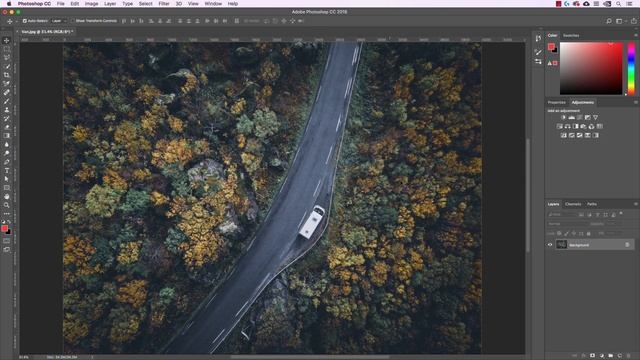Enable the Auto-Select checkbox
This screenshot has height=360, width=640.
click(x=24, y=21)
